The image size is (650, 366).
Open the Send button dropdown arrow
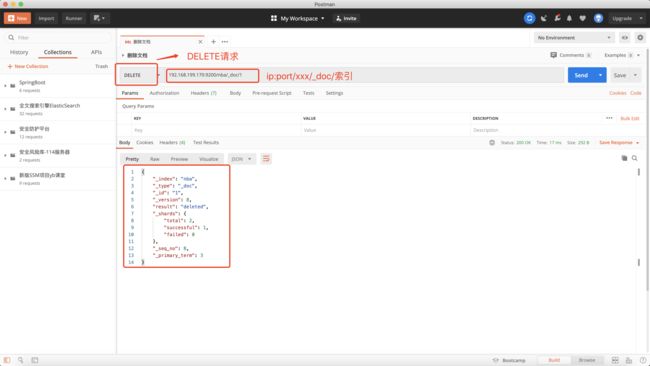point(600,75)
